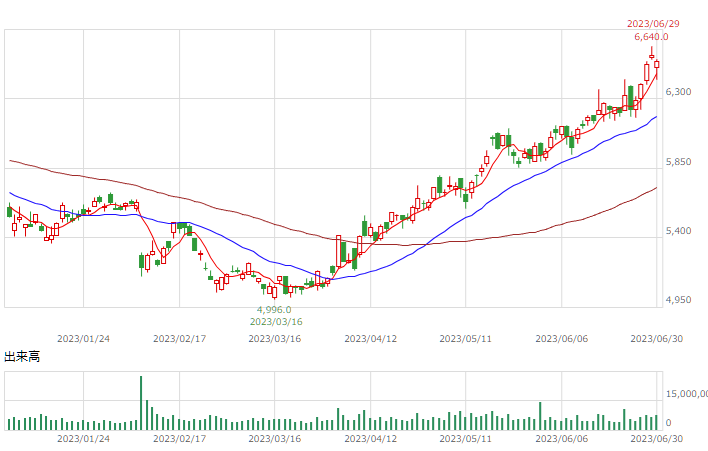This screenshot has height=451, width=708.
Task: Click the 2023/05/11 date under price chart
Action: (x=466, y=339)
